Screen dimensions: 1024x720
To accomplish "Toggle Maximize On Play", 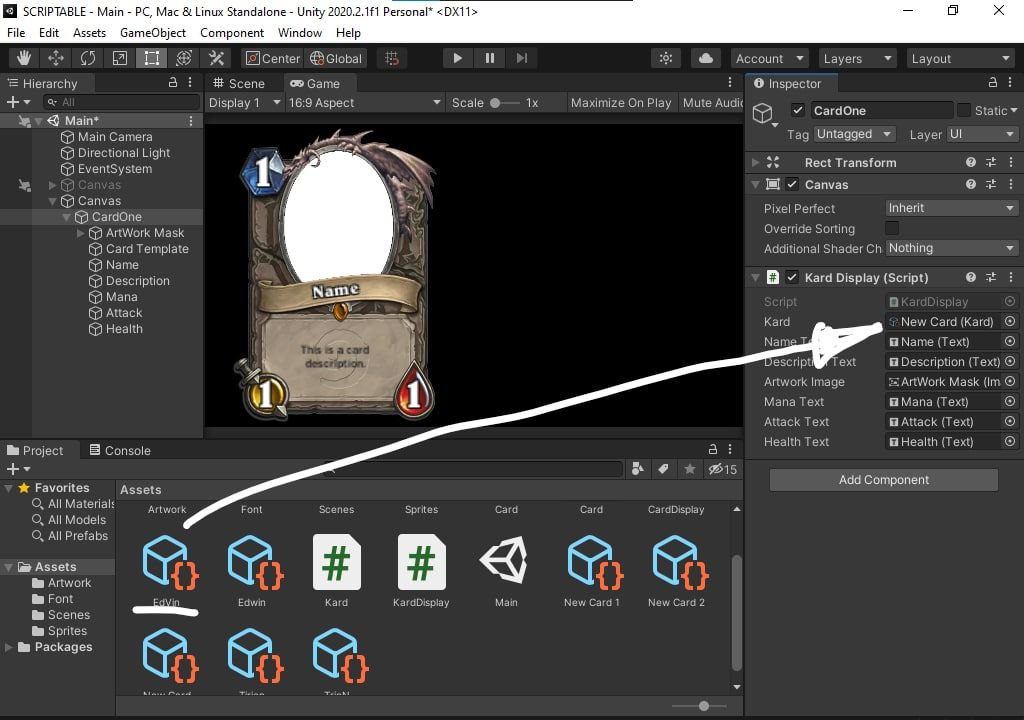I will click(620, 103).
